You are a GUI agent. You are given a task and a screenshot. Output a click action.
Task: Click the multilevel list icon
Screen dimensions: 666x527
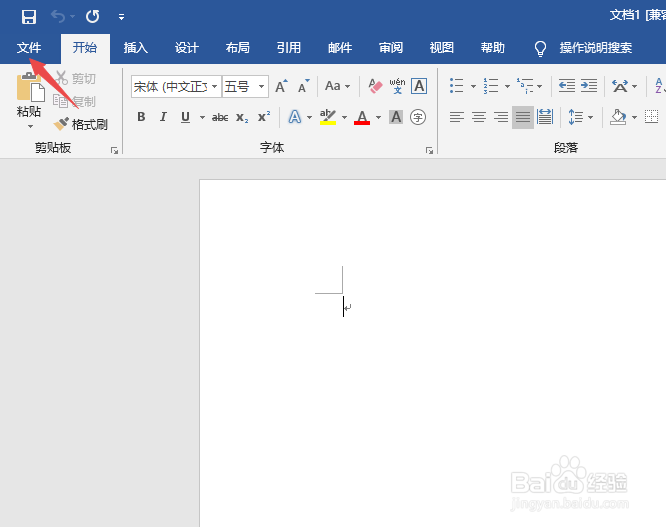(525, 86)
